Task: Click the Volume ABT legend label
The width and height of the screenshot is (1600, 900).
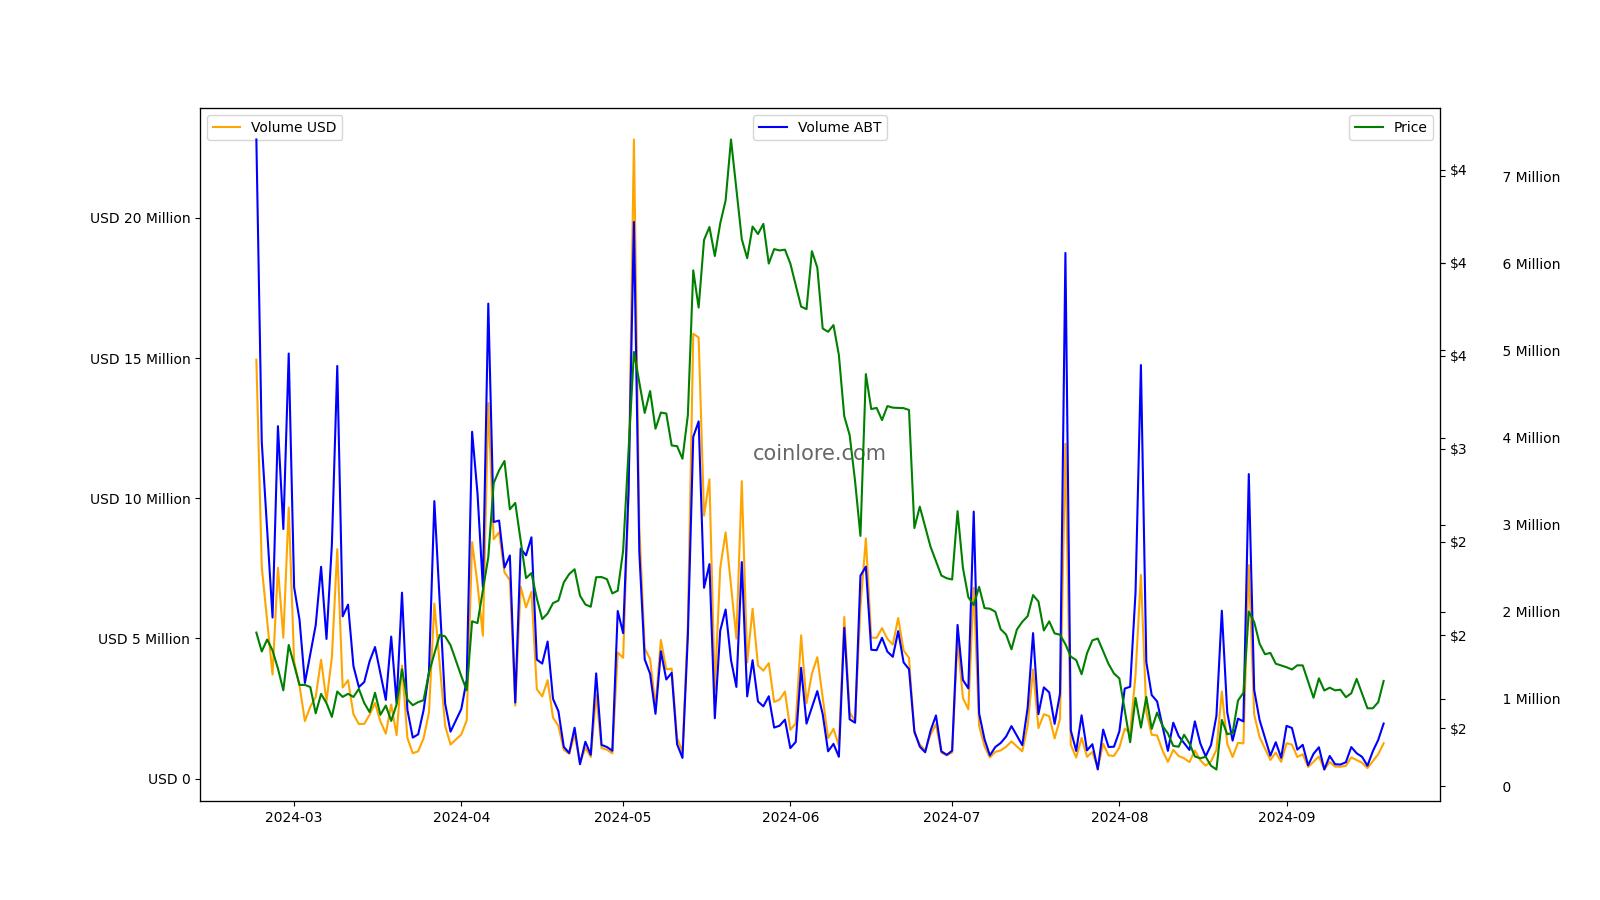Action: coord(839,127)
